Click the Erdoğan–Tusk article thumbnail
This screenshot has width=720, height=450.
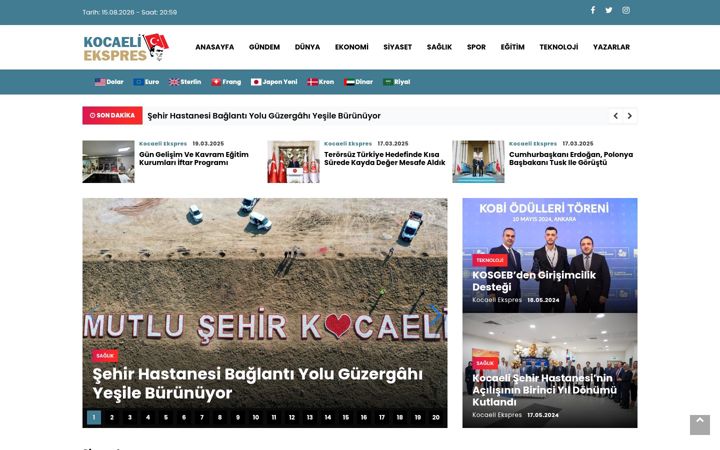(478, 162)
